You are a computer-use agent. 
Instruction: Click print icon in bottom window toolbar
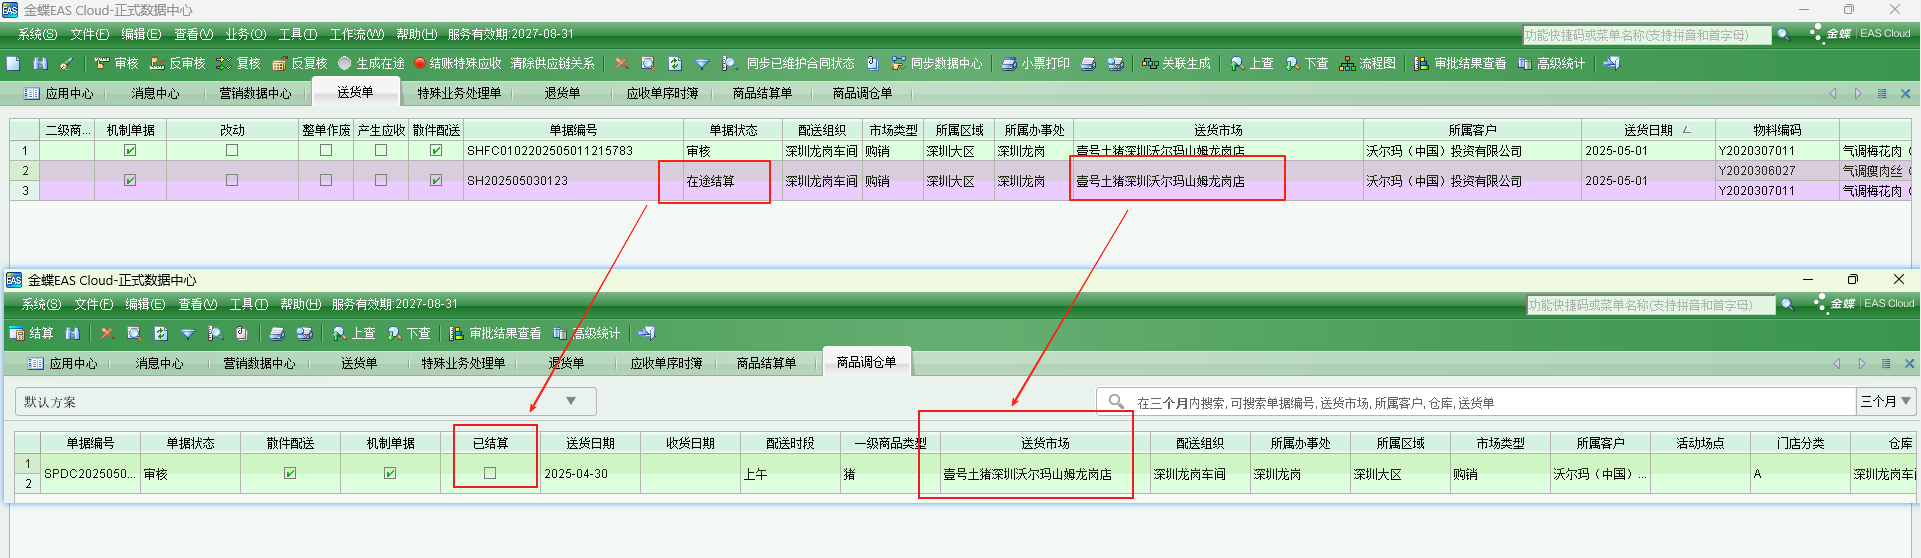coord(277,333)
